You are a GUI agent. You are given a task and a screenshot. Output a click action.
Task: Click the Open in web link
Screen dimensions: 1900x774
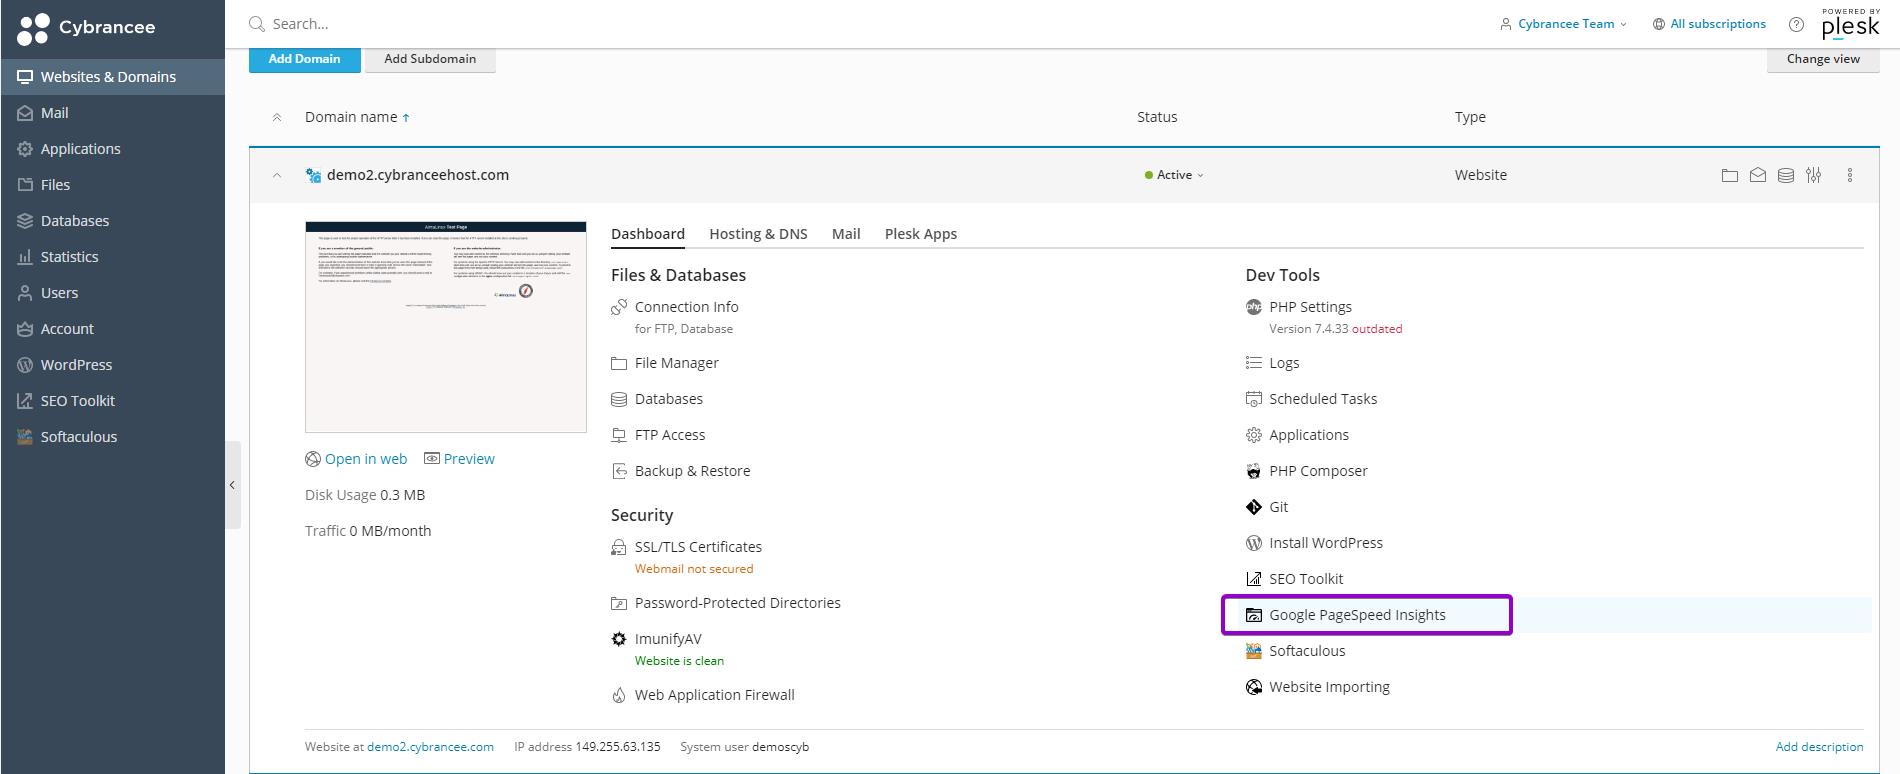(x=356, y=459)
